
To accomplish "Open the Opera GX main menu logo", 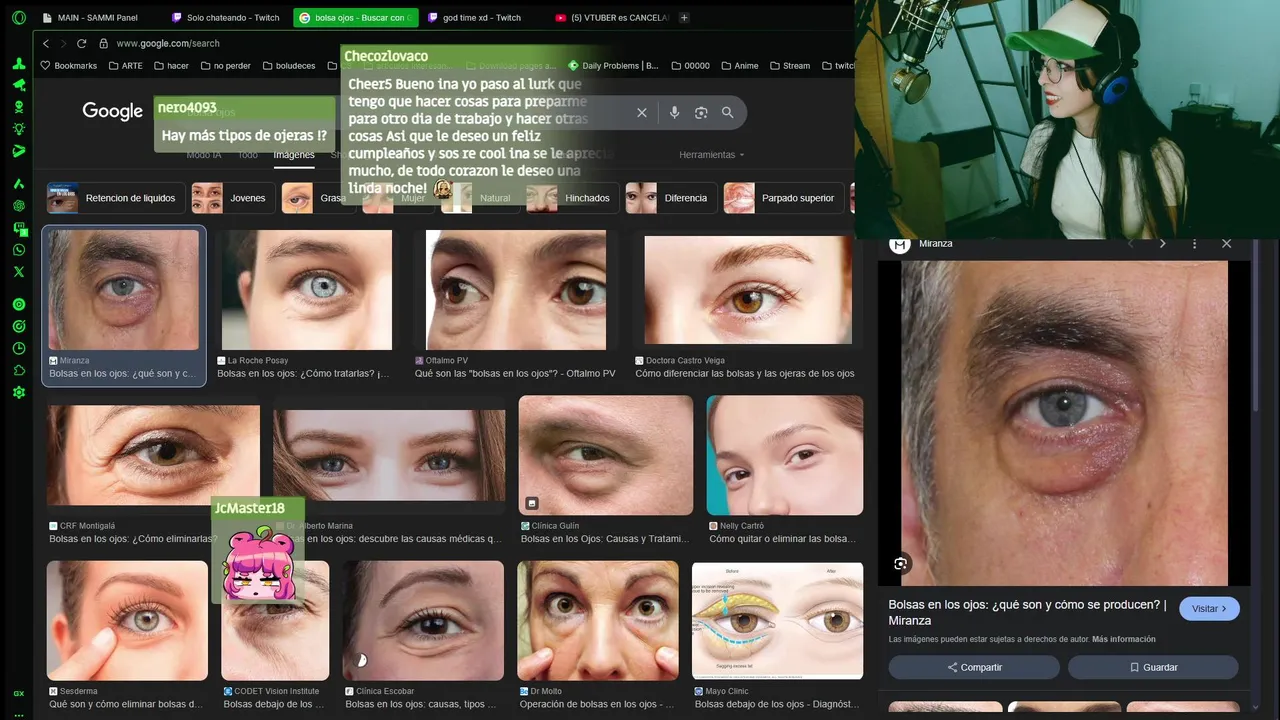I will [19, 18].
